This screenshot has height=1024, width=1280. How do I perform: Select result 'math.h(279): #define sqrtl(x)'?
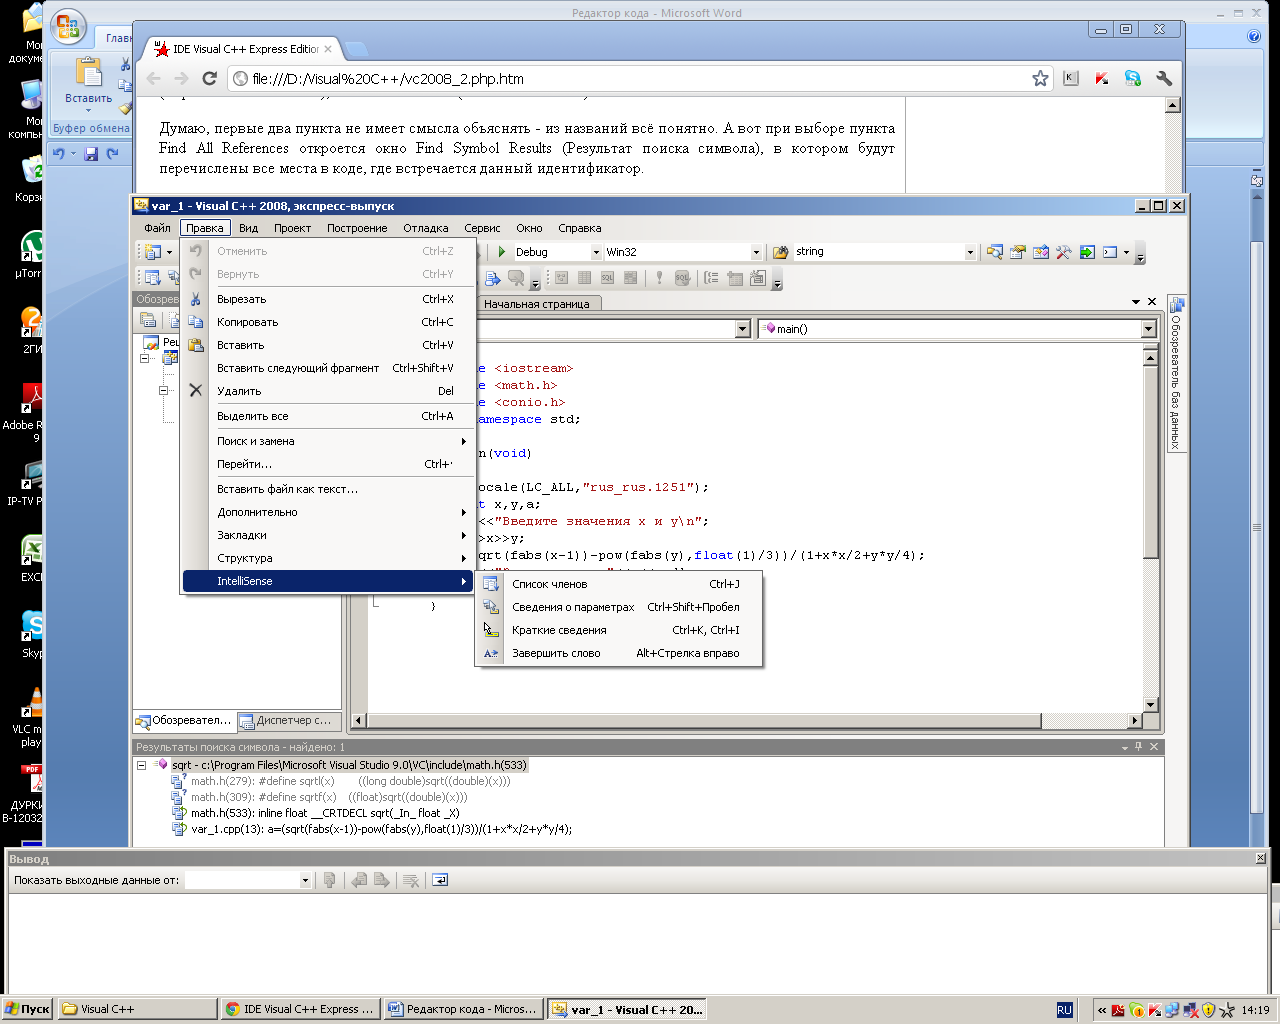coord(350,781)
